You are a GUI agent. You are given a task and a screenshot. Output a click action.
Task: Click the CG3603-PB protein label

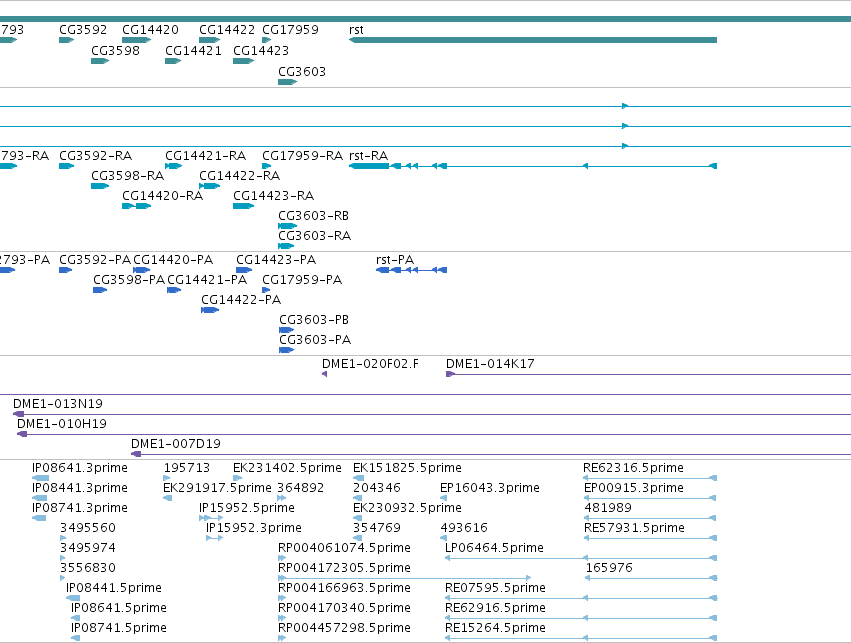pos(314,320)
